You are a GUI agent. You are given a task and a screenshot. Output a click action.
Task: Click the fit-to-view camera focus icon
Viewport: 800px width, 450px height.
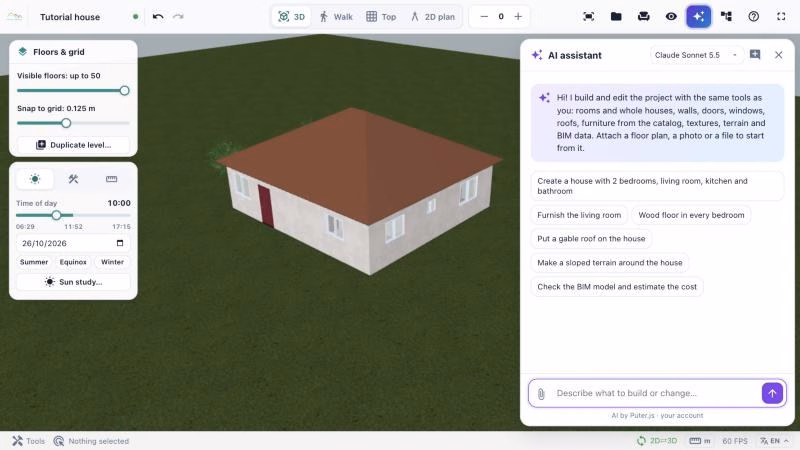click(x=588, y=16)
